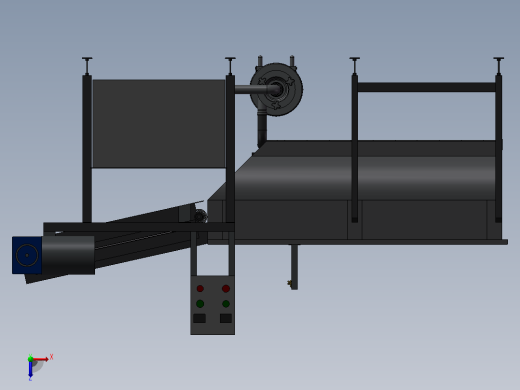Click the red X axis of the triad
Screen dimensions: 520x390
point(42,359)
